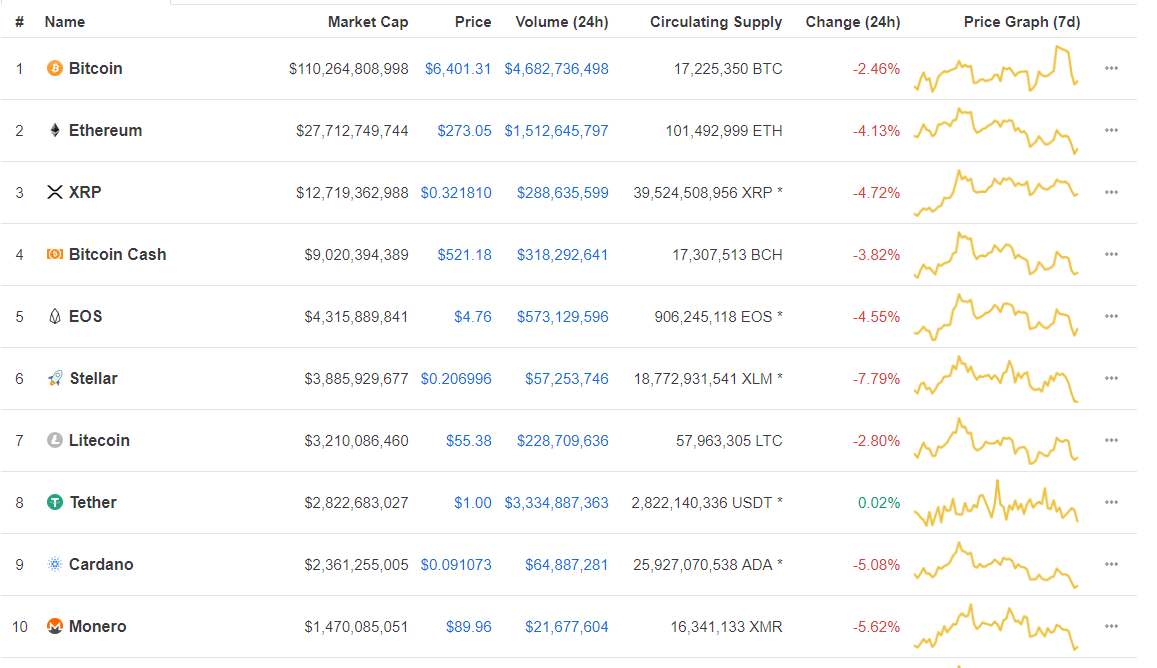The image size is (1157, 668).
Task: Open the Litecoin name link
Action: click(x=99, y=440)
